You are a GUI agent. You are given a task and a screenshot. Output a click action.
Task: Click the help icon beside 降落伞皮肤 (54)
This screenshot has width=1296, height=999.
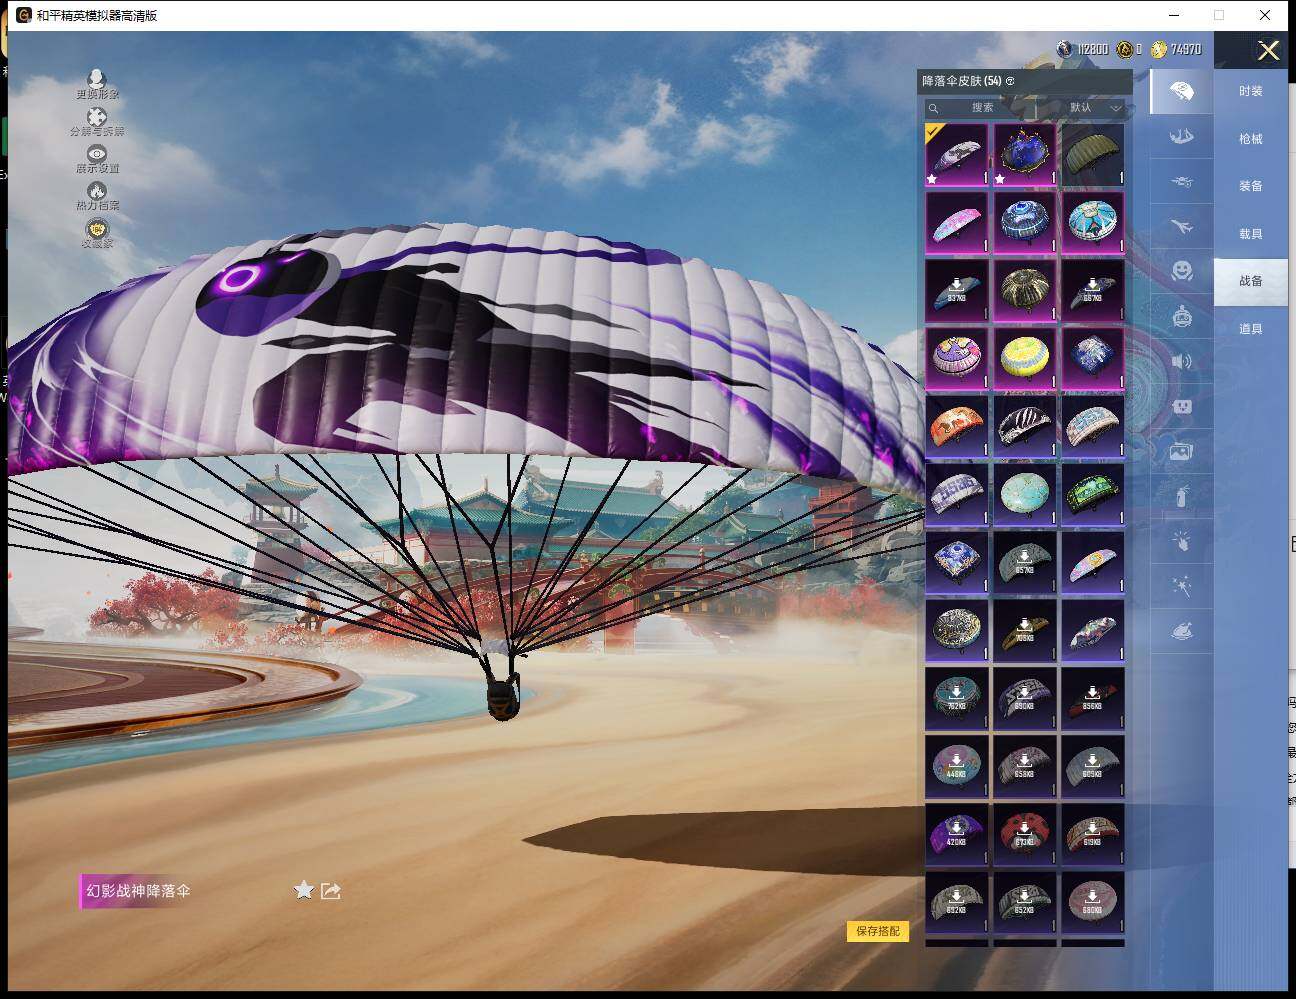point(1010,81)
